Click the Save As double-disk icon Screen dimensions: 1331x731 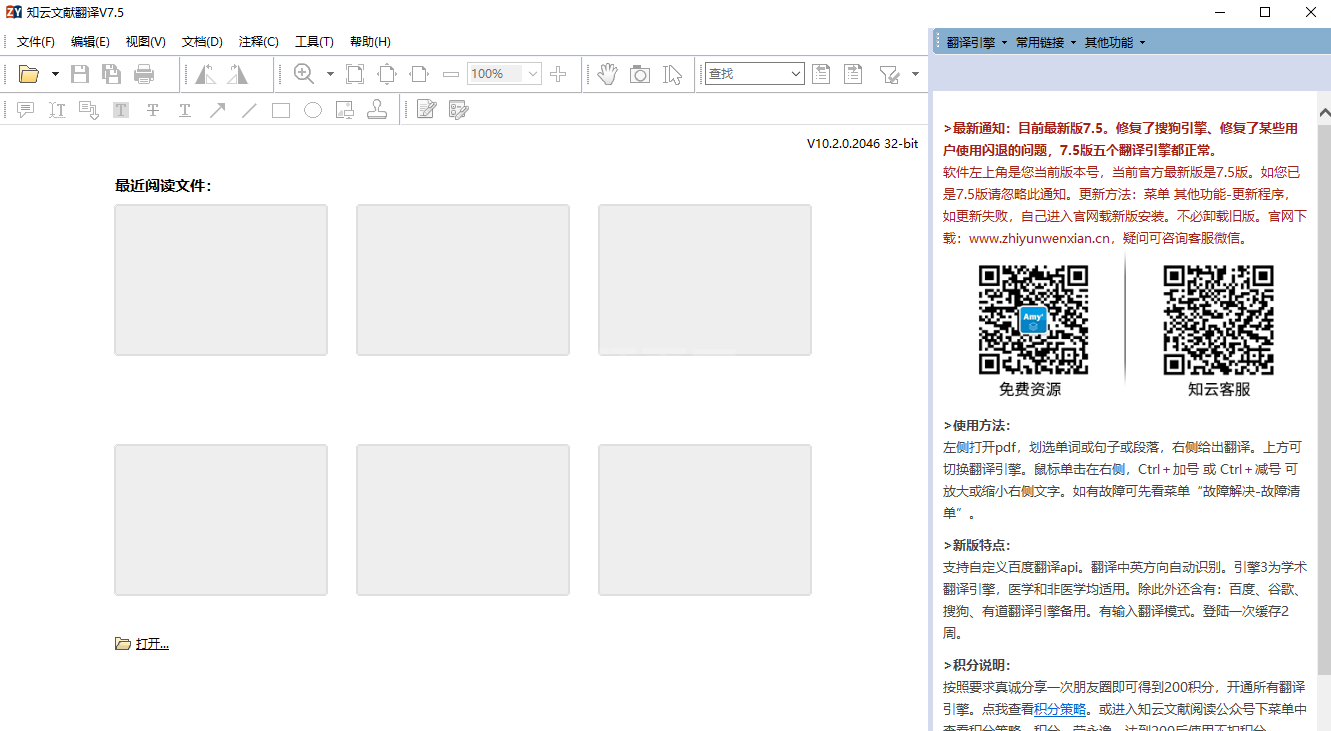click(x=112, y=74)
